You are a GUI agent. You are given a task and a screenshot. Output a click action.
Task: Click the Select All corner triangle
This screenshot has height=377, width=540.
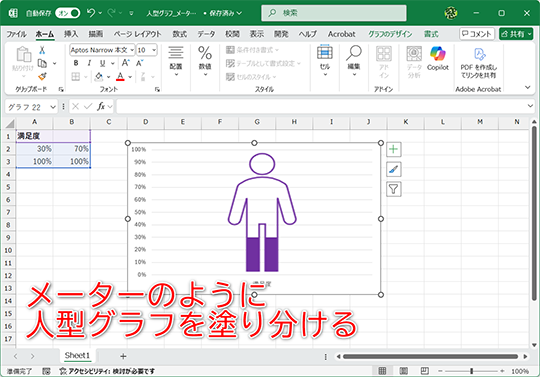[x=10, y=123]
